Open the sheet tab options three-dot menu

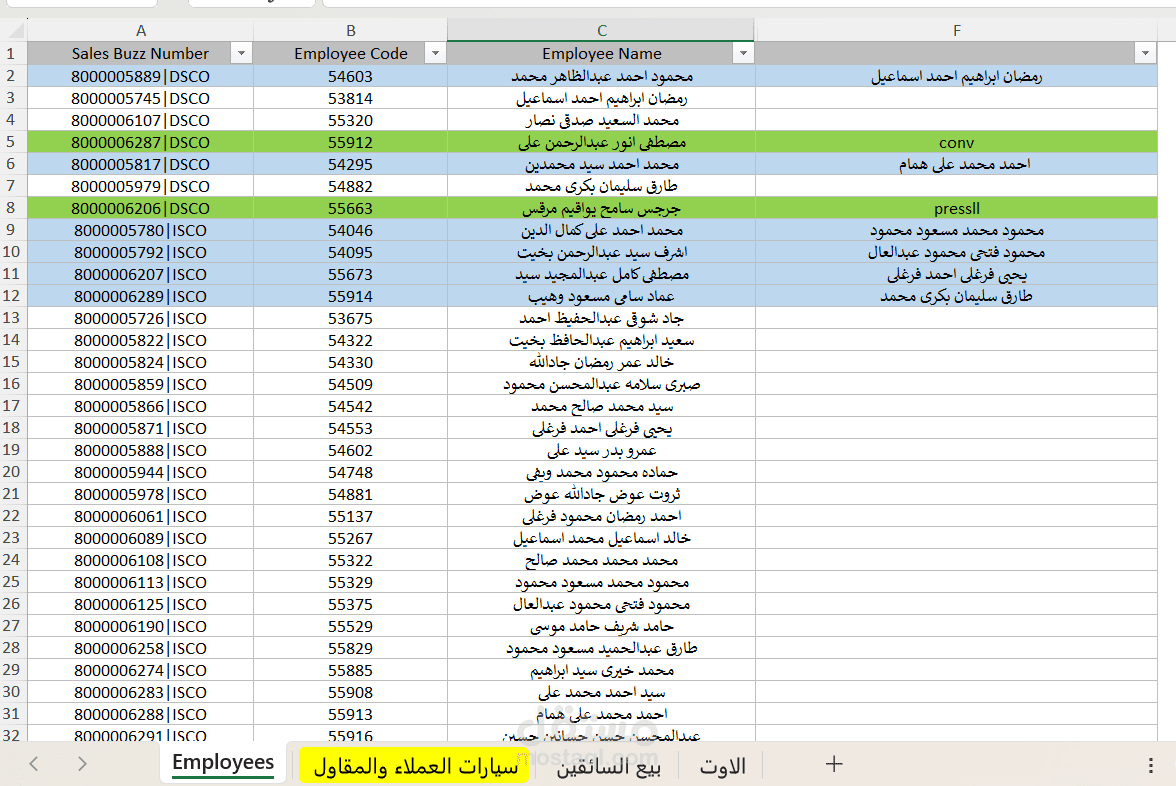1150,765
